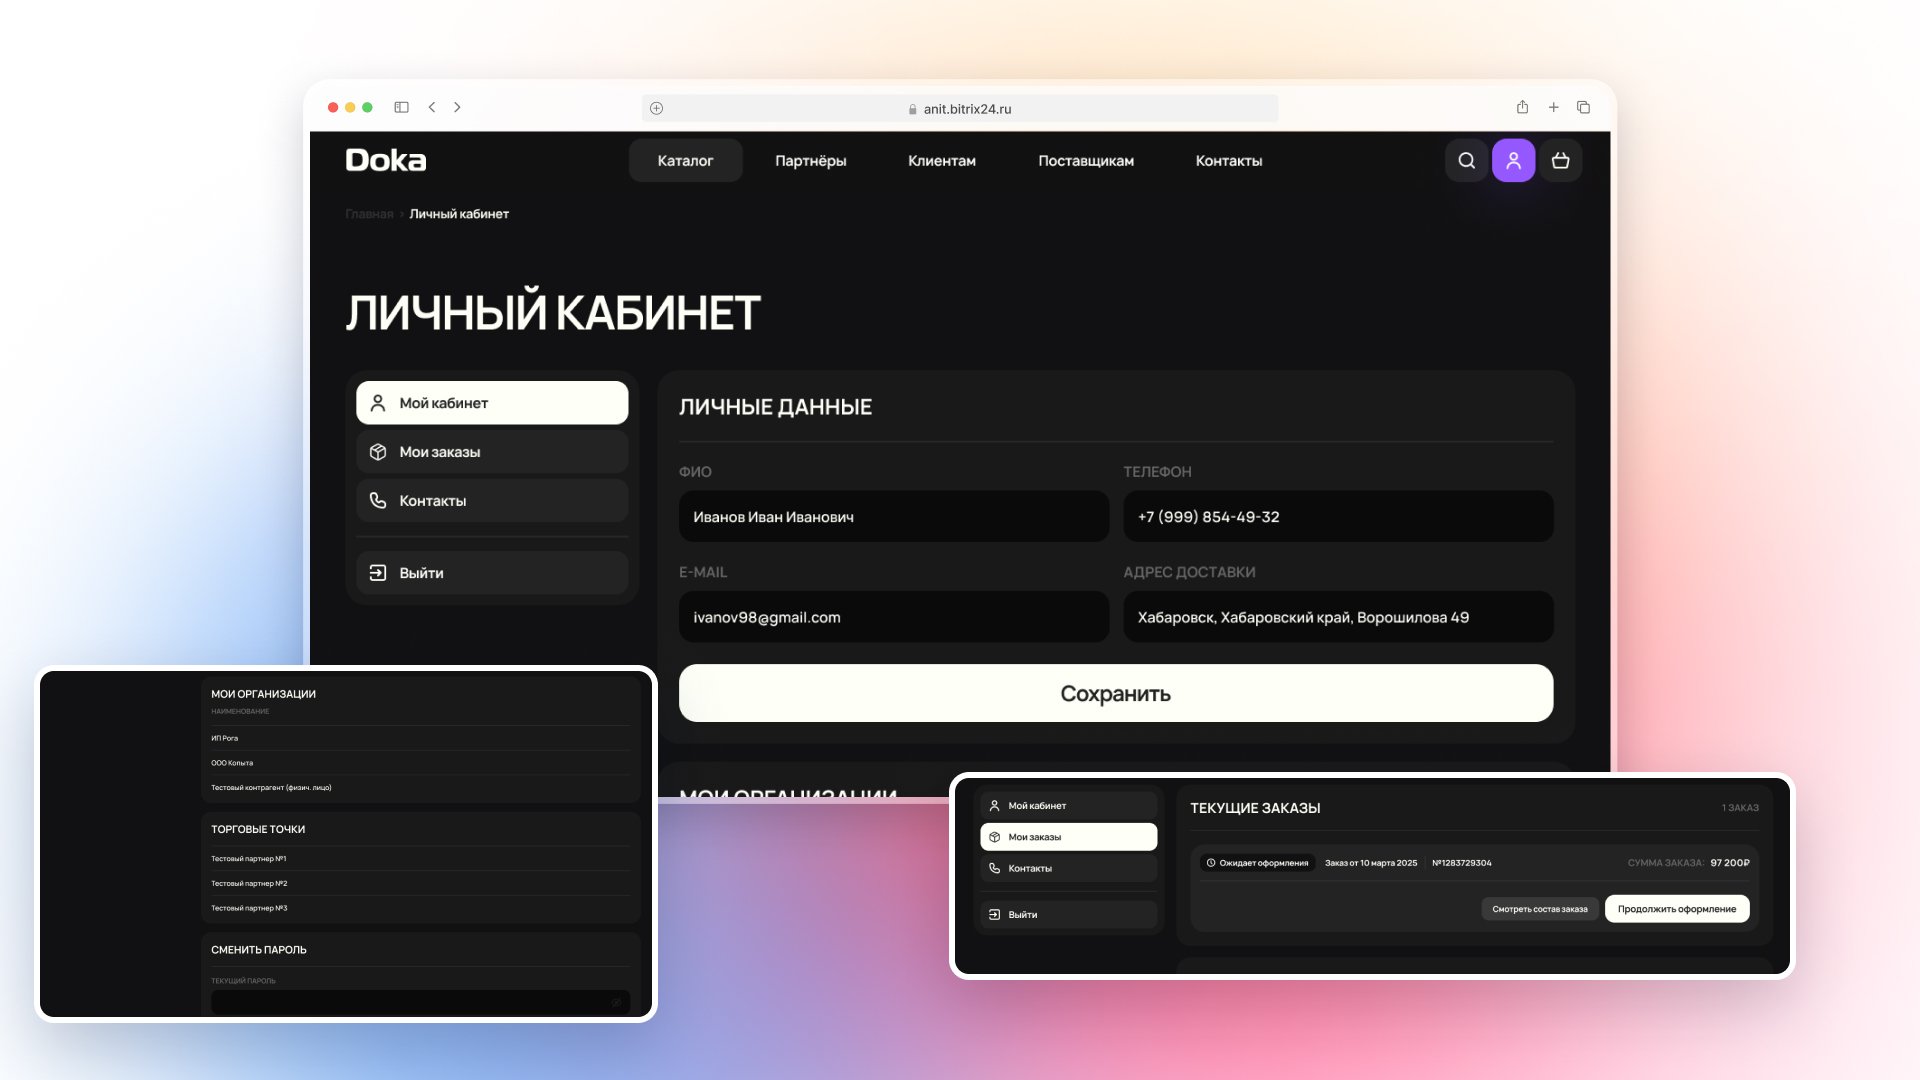Click Смотреть состав заказа button
Image resolution: width=1920 pixels, height=1080 pixels.
(x=1539, y=909)
